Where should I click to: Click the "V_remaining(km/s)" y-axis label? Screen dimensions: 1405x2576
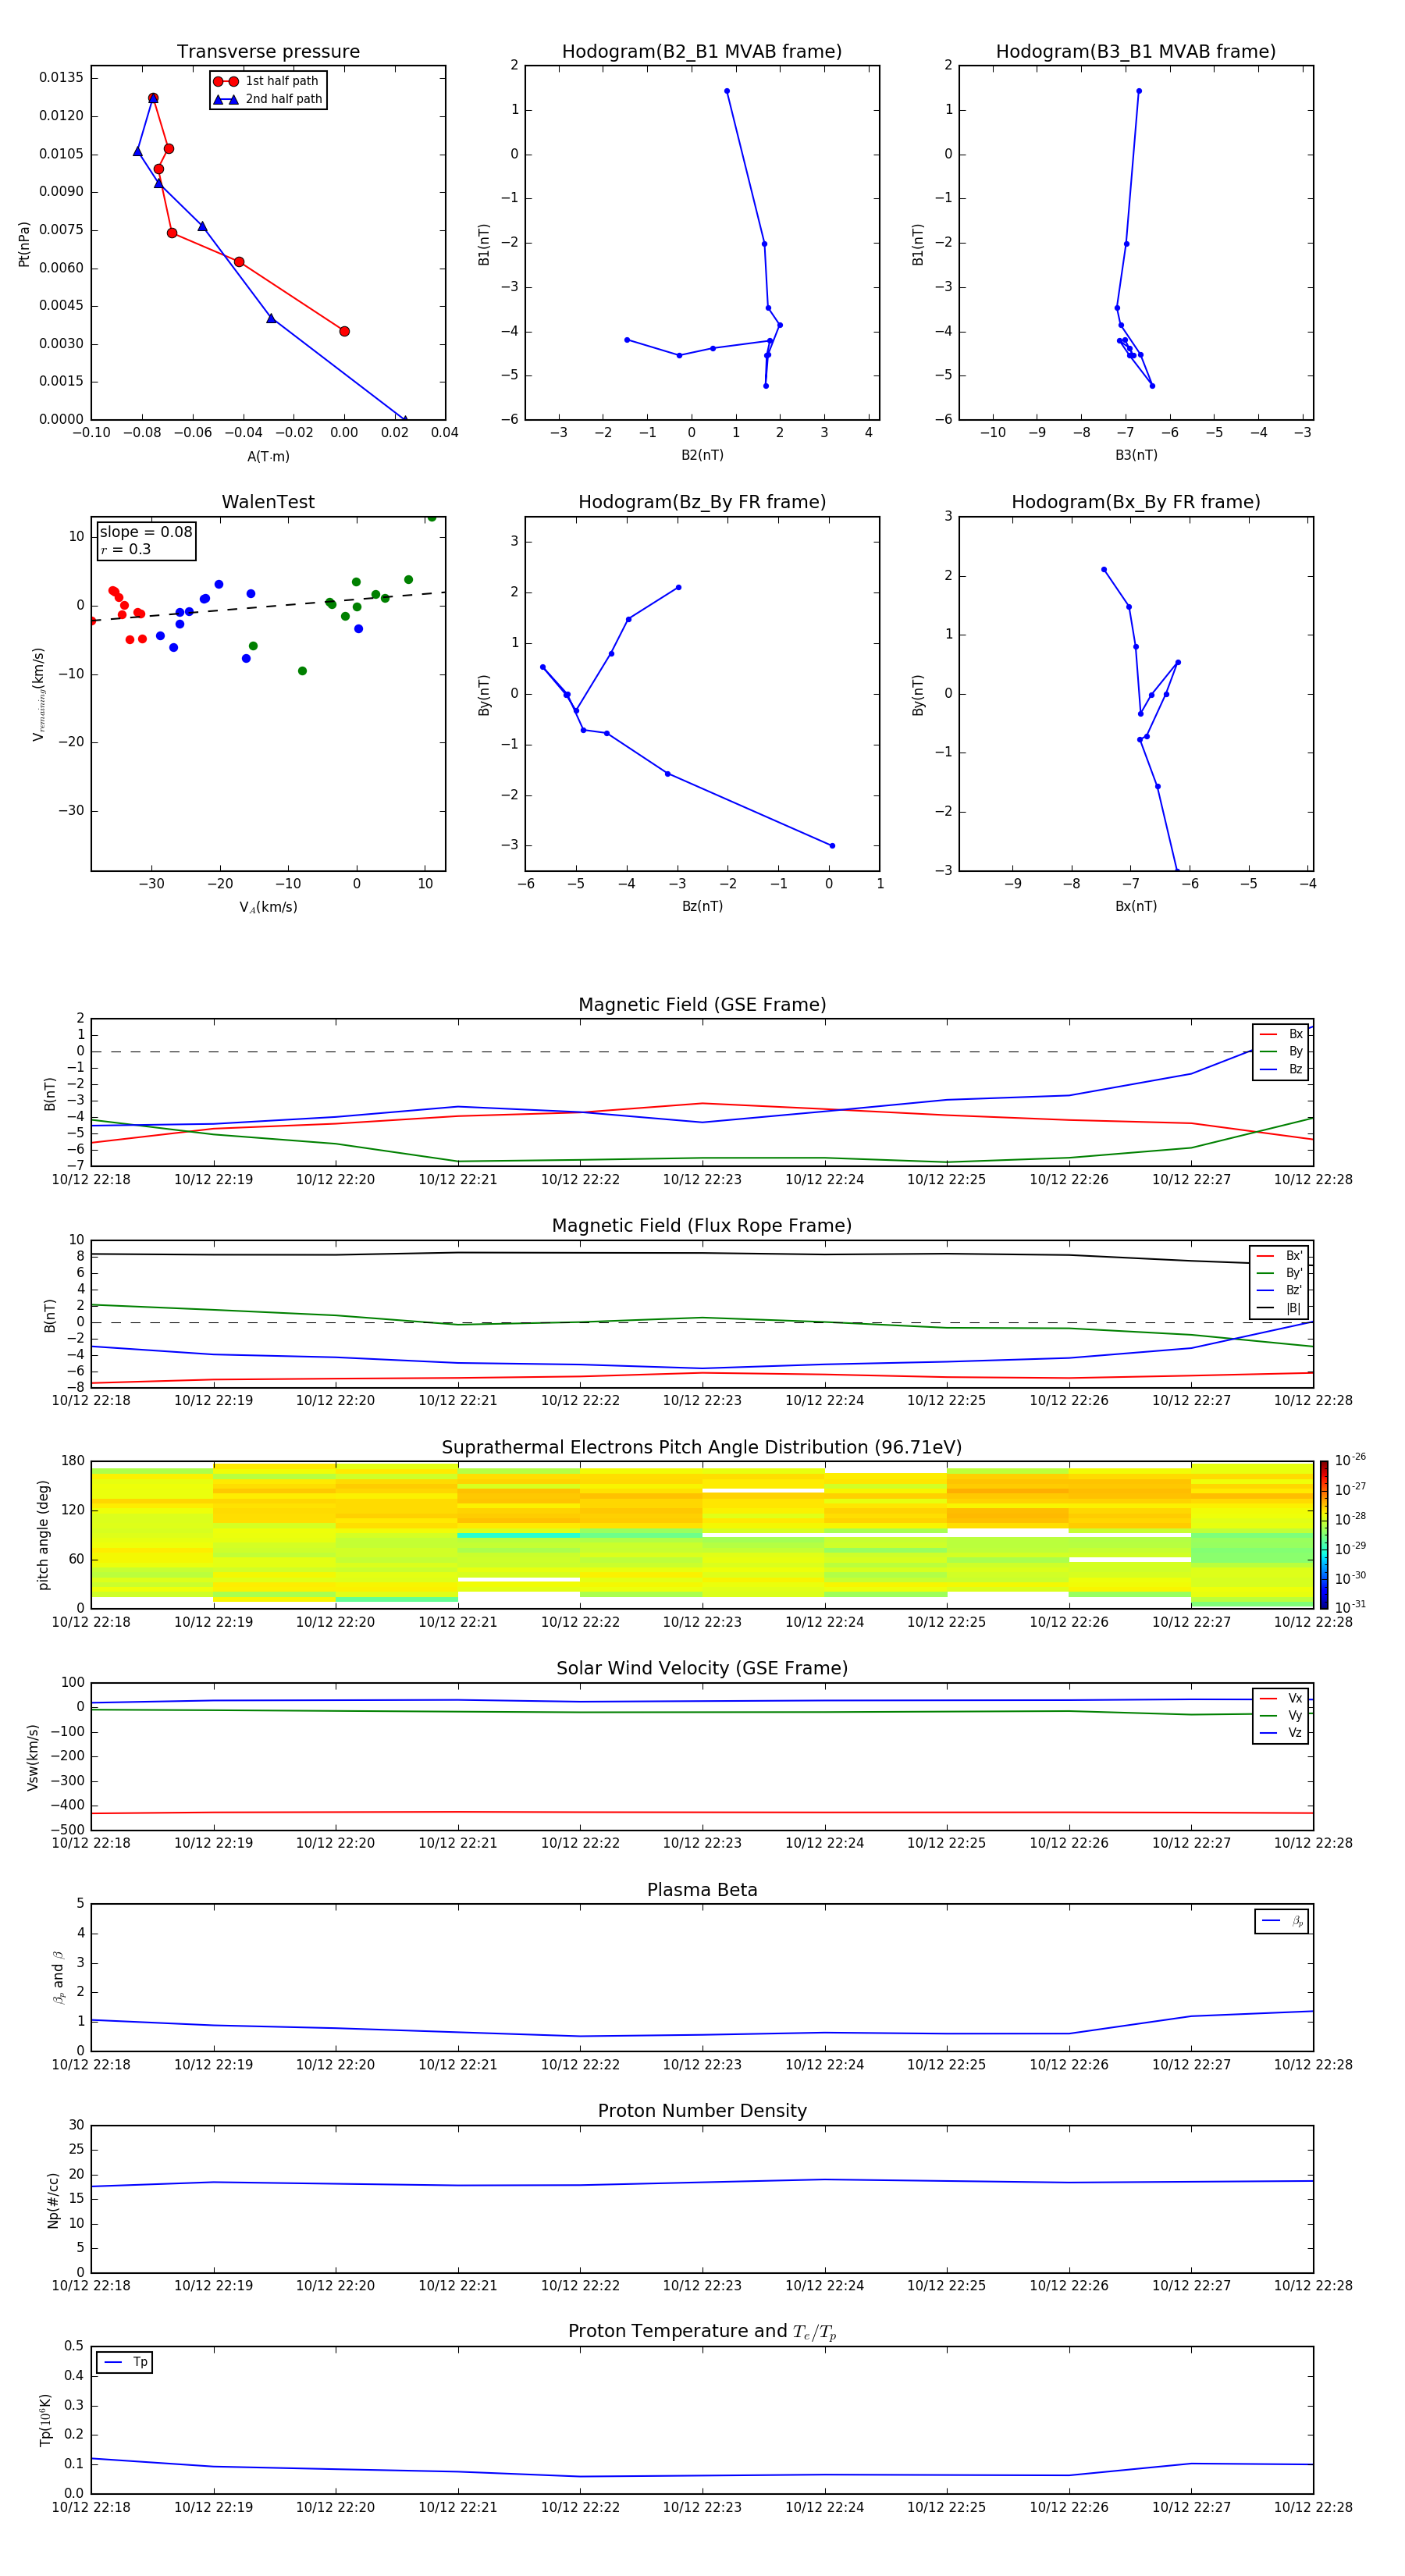pos(38,694)
